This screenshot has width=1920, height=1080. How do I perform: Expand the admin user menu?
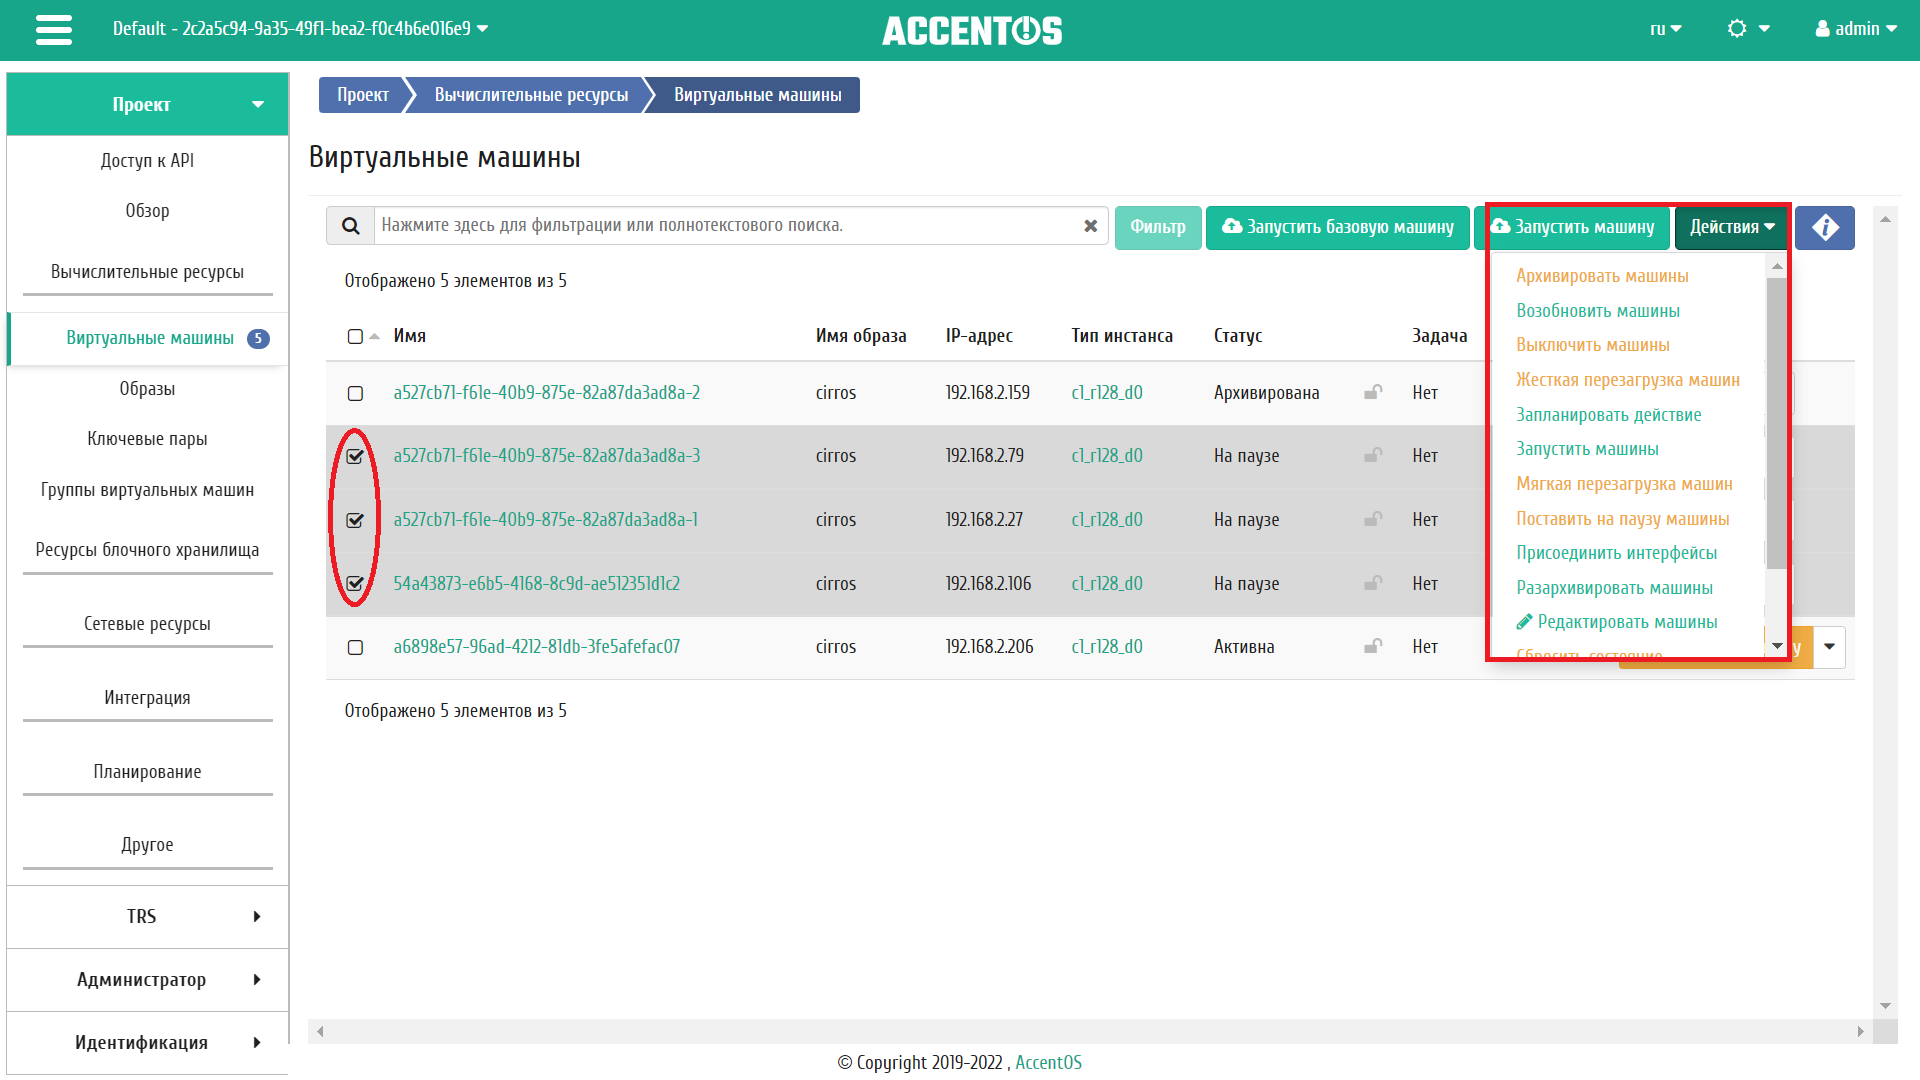(x=1856, y=29)
